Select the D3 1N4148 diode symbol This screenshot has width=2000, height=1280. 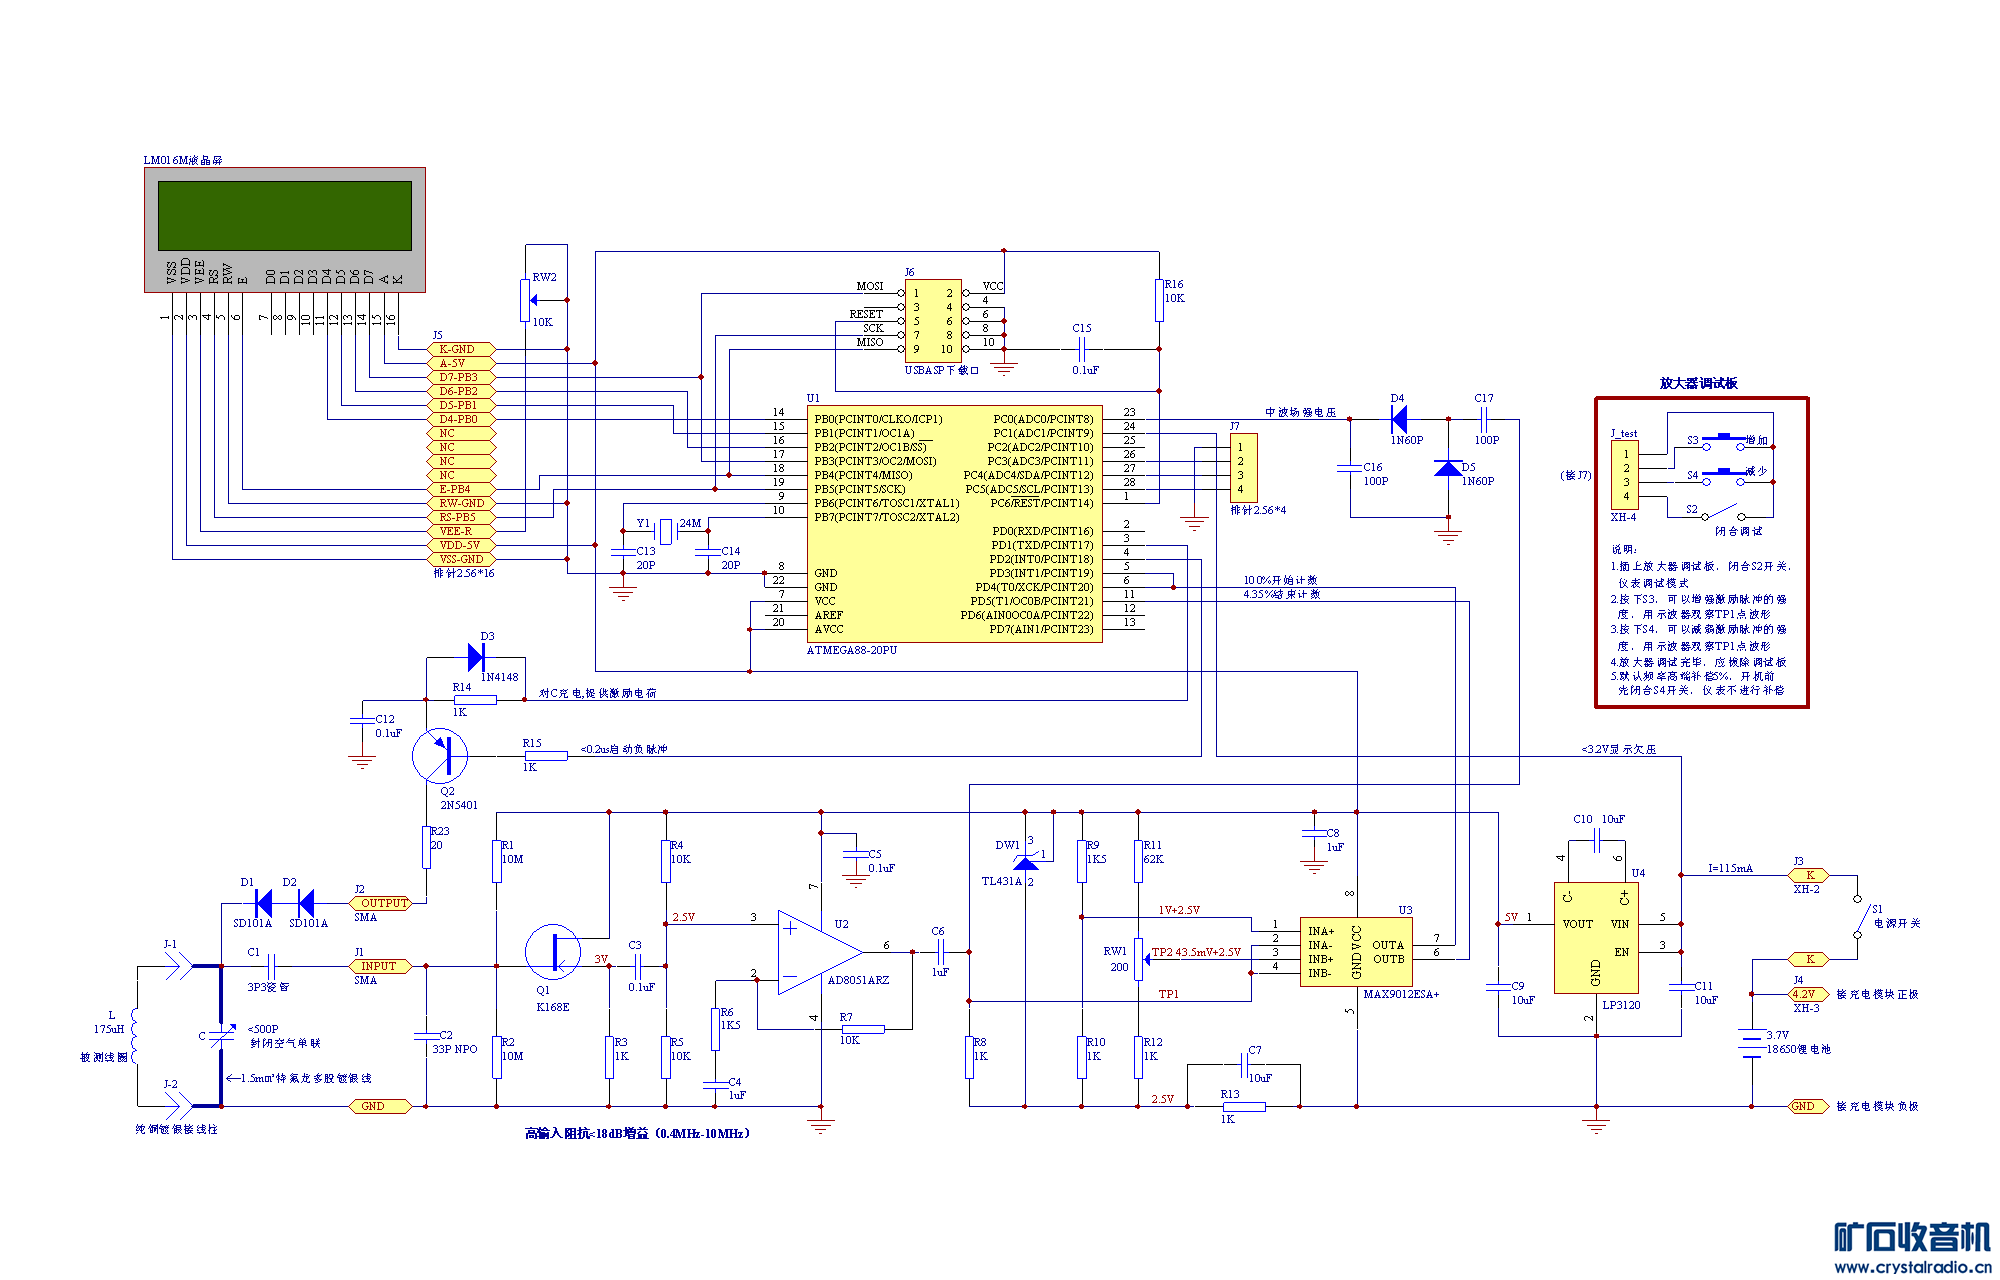(x=477, y=657)
